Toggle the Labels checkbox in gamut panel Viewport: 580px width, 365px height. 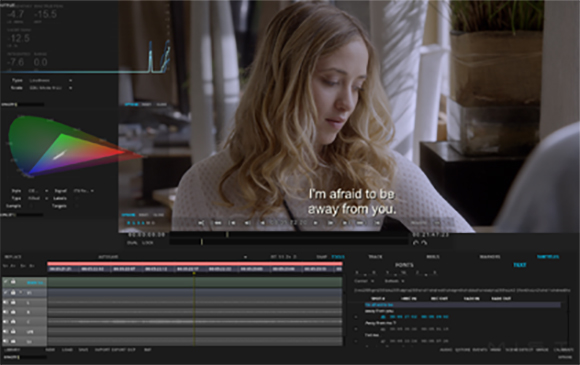[77, 198]
